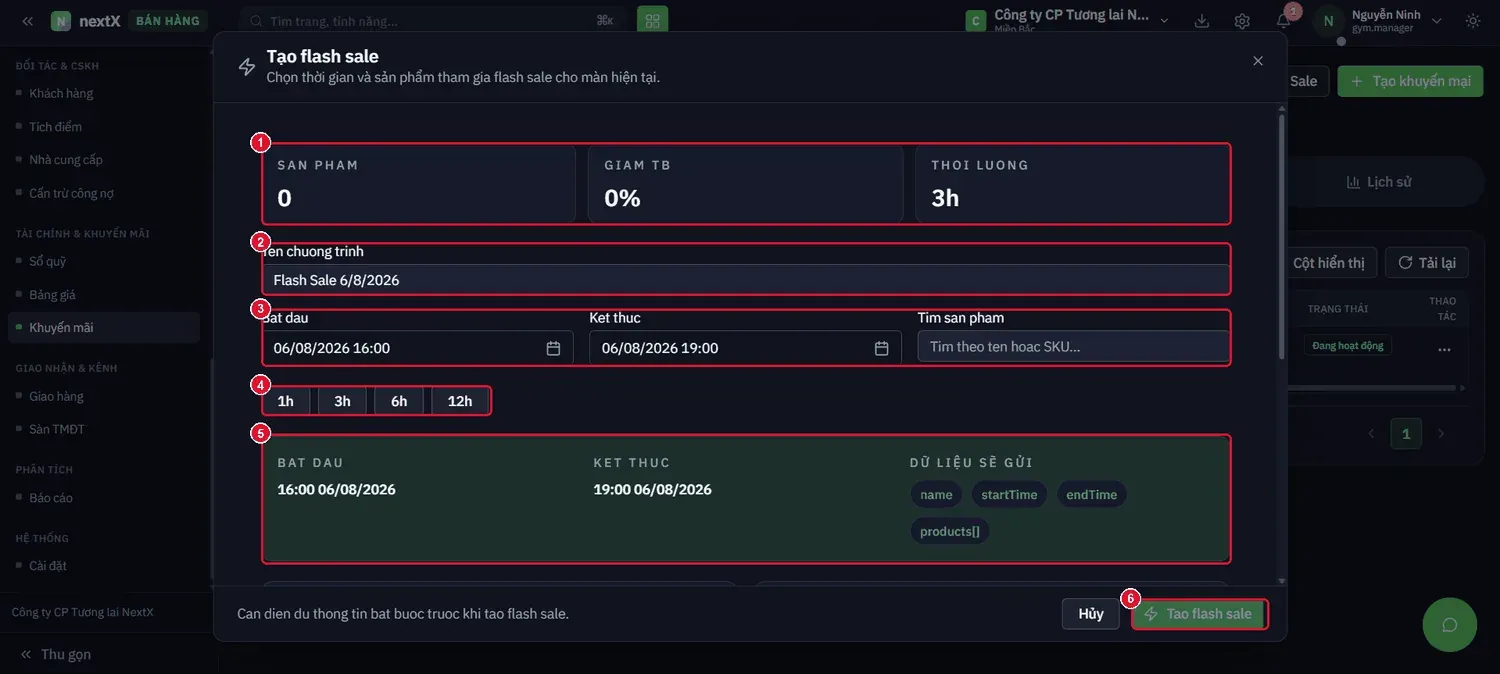Open Bảng giá in the sidebar
Screen dimensions: 1500x674
tap(52, 295)
